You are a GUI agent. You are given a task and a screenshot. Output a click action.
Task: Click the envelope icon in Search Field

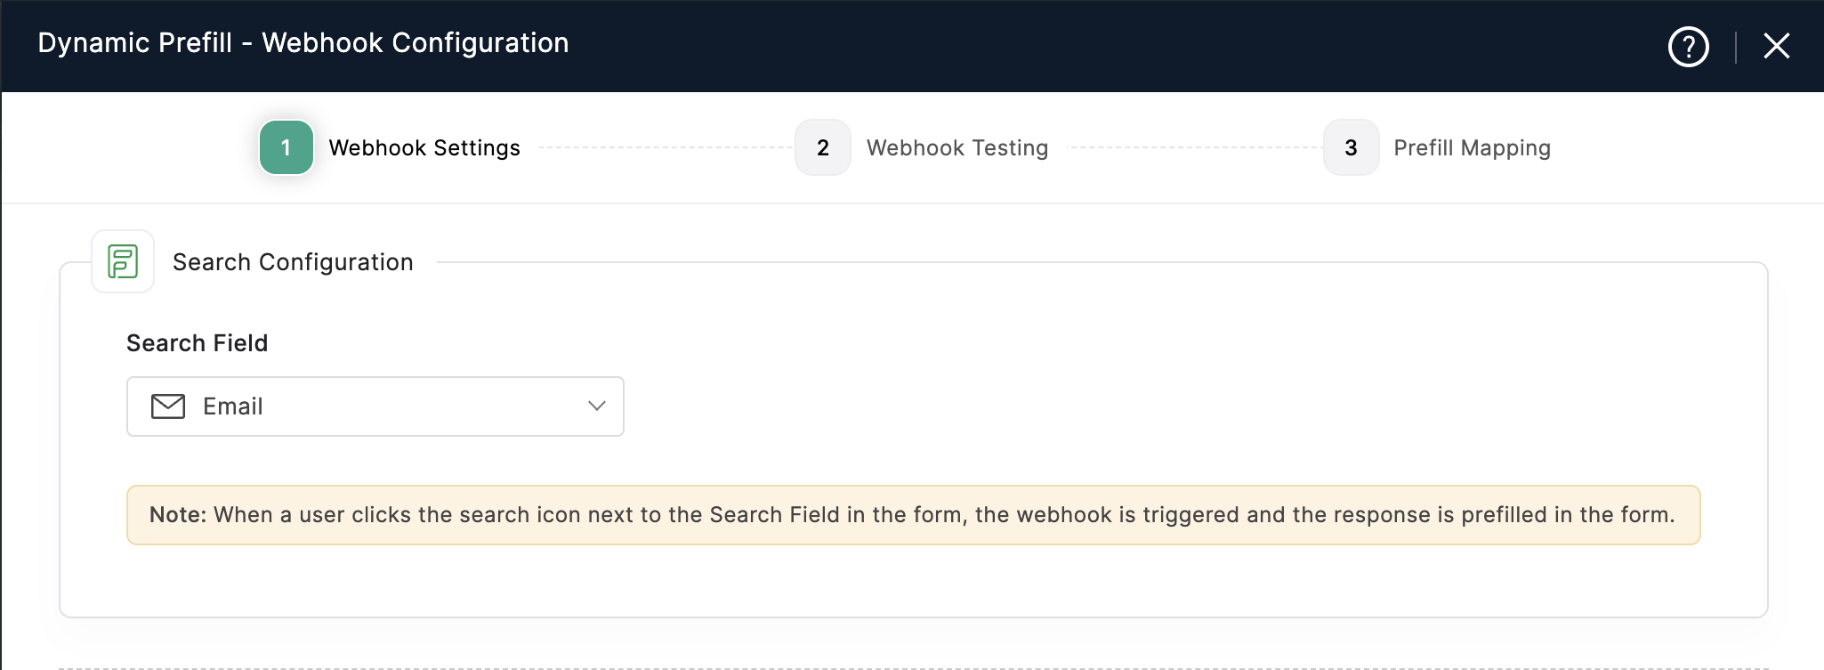168,406
